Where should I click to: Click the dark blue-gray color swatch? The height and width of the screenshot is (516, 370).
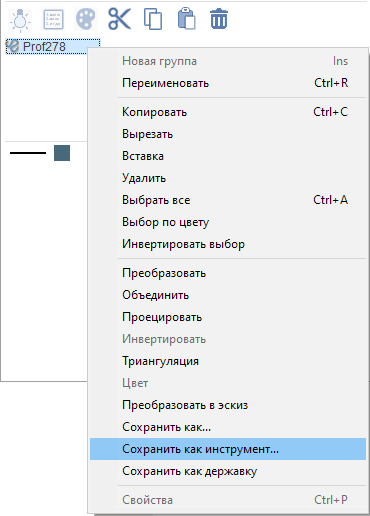[x=62, y=153]
